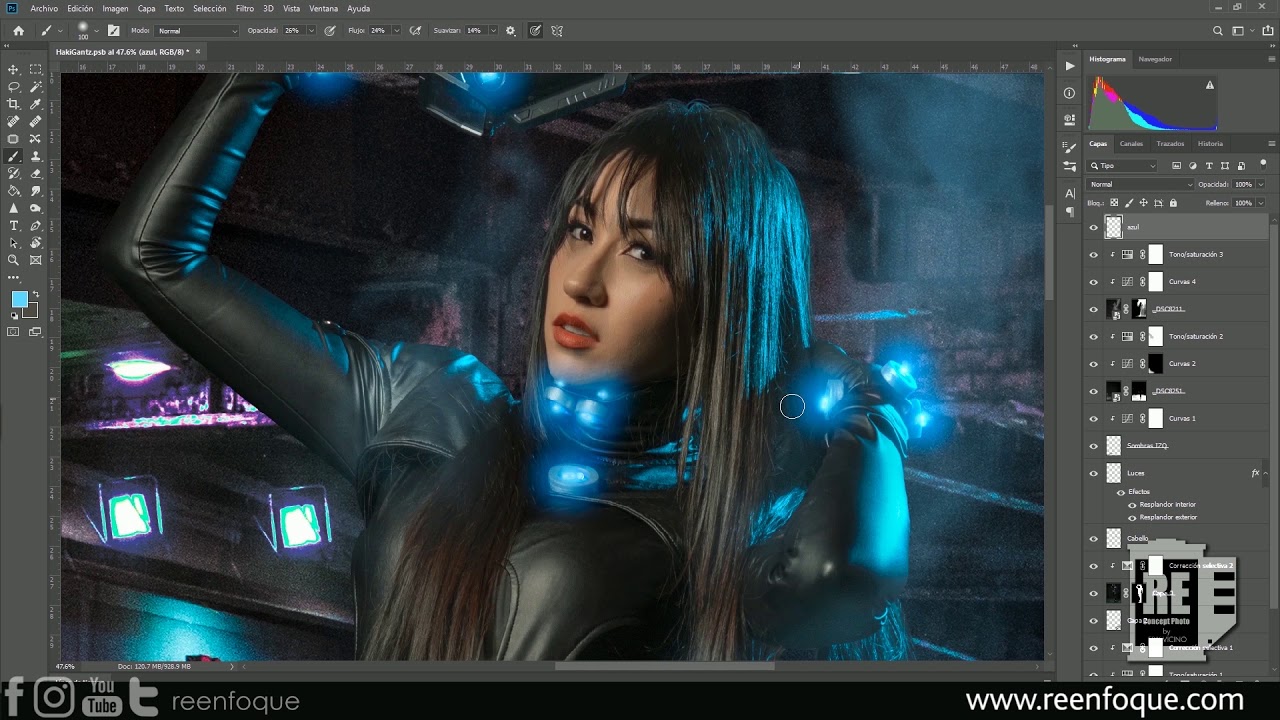Open the Ventana menu
The height and width of the screenshot is (720, 1280).
click(323, 8)
